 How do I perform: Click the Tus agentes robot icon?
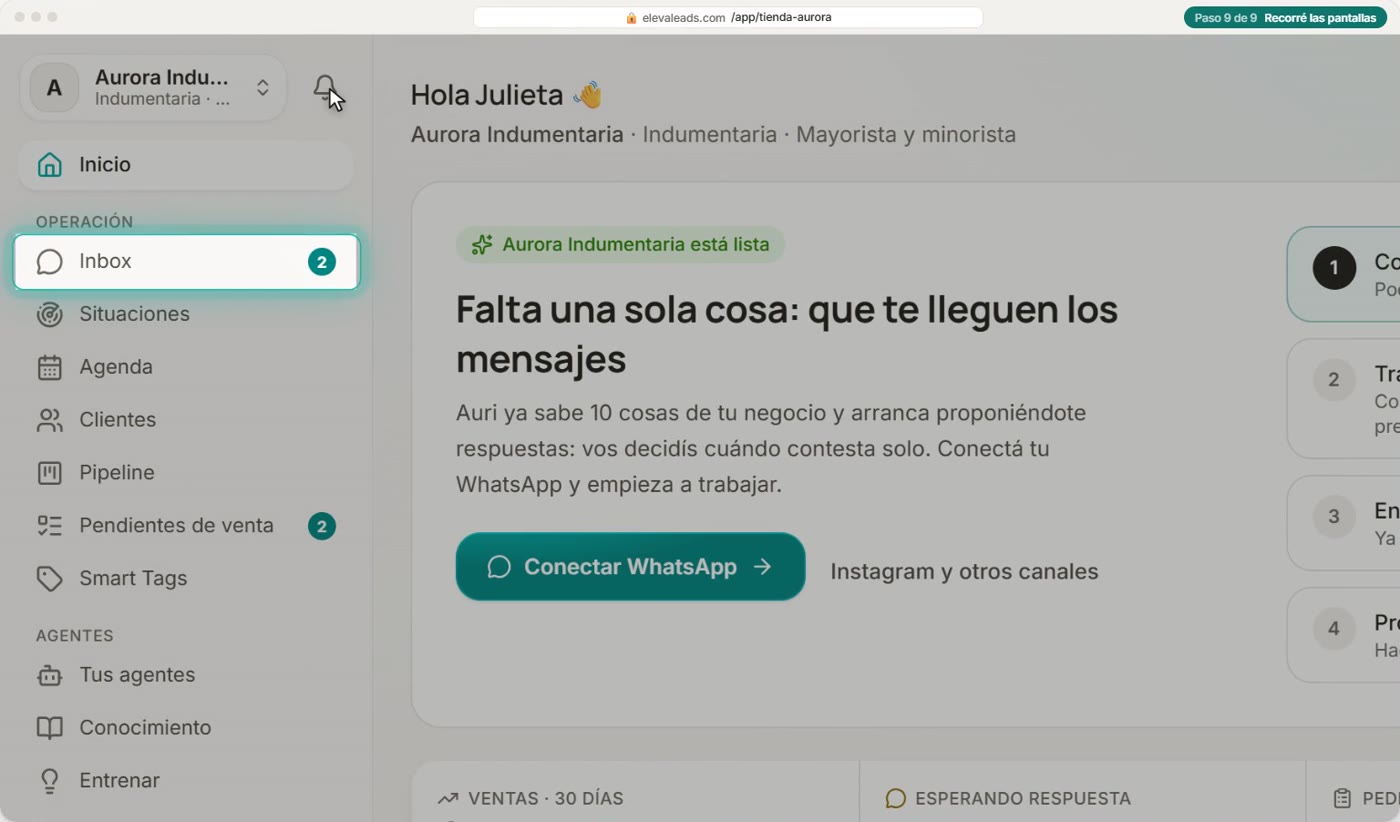(x=49, y=675)
